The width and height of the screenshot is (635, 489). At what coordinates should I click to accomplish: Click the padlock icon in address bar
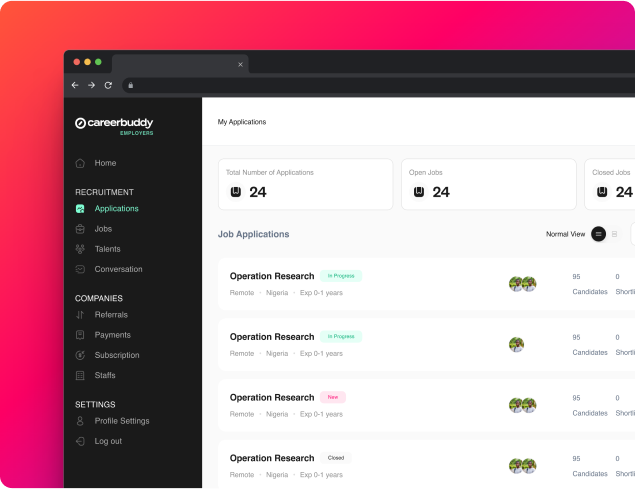(x=130, y=85)
